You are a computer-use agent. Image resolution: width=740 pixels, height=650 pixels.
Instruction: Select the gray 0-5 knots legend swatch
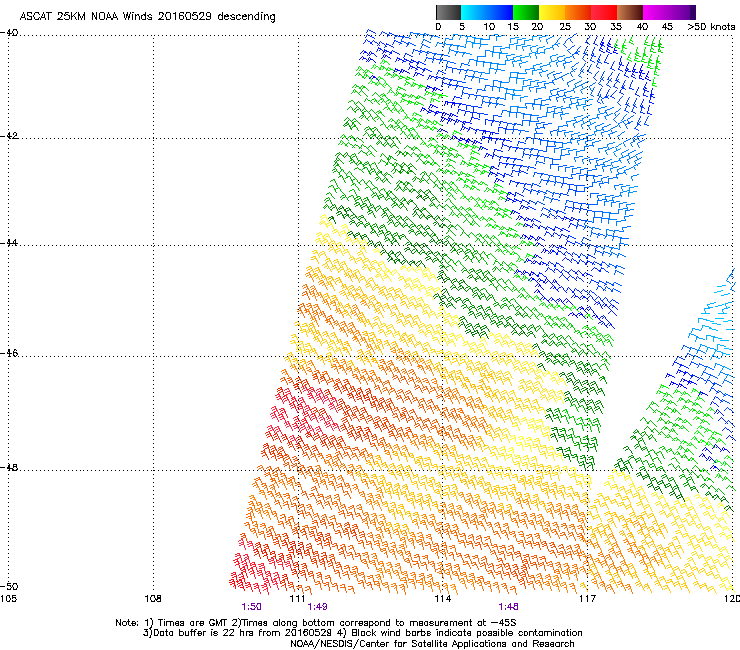(x=448, y=12)
